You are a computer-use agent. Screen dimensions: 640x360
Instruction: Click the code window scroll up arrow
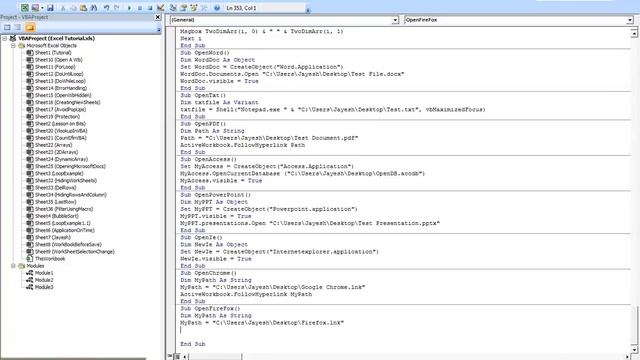click(634, 33)
